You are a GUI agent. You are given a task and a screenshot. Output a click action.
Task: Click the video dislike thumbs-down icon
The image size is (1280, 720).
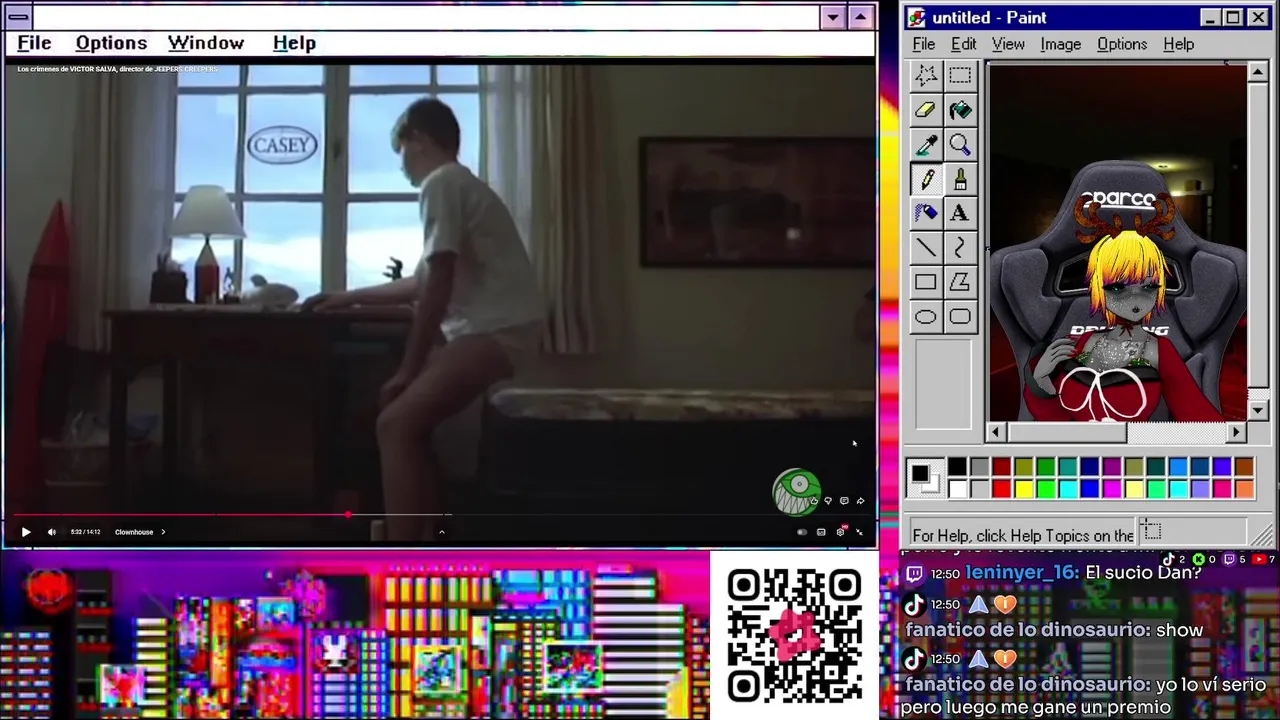click(828, 500)
